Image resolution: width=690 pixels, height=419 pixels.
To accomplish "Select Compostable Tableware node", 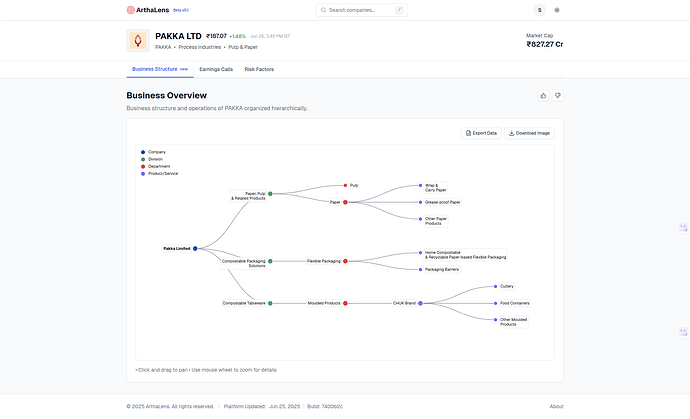I will tap(270, 303).
